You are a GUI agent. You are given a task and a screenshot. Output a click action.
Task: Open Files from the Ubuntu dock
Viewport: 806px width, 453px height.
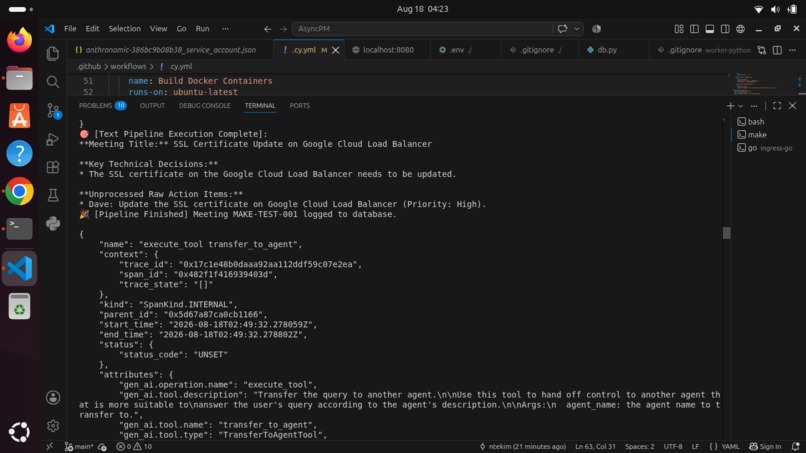(x=19, y=78)
